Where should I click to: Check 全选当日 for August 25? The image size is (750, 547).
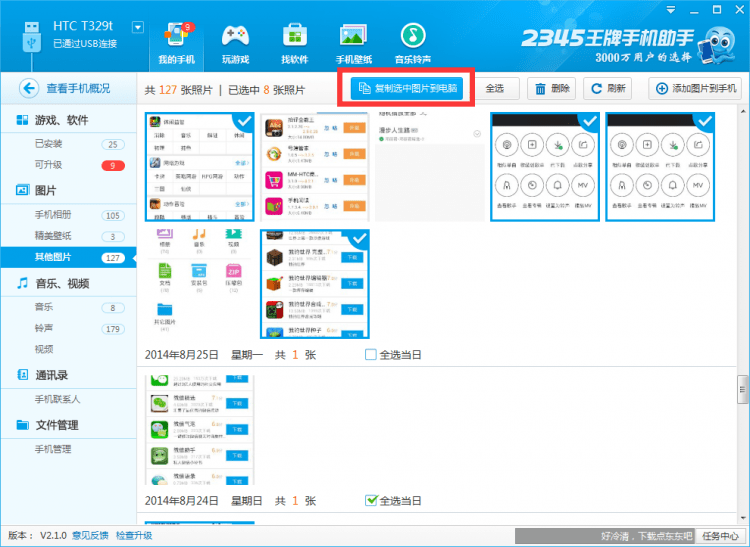pyautogui.click(x=372, y=355)
